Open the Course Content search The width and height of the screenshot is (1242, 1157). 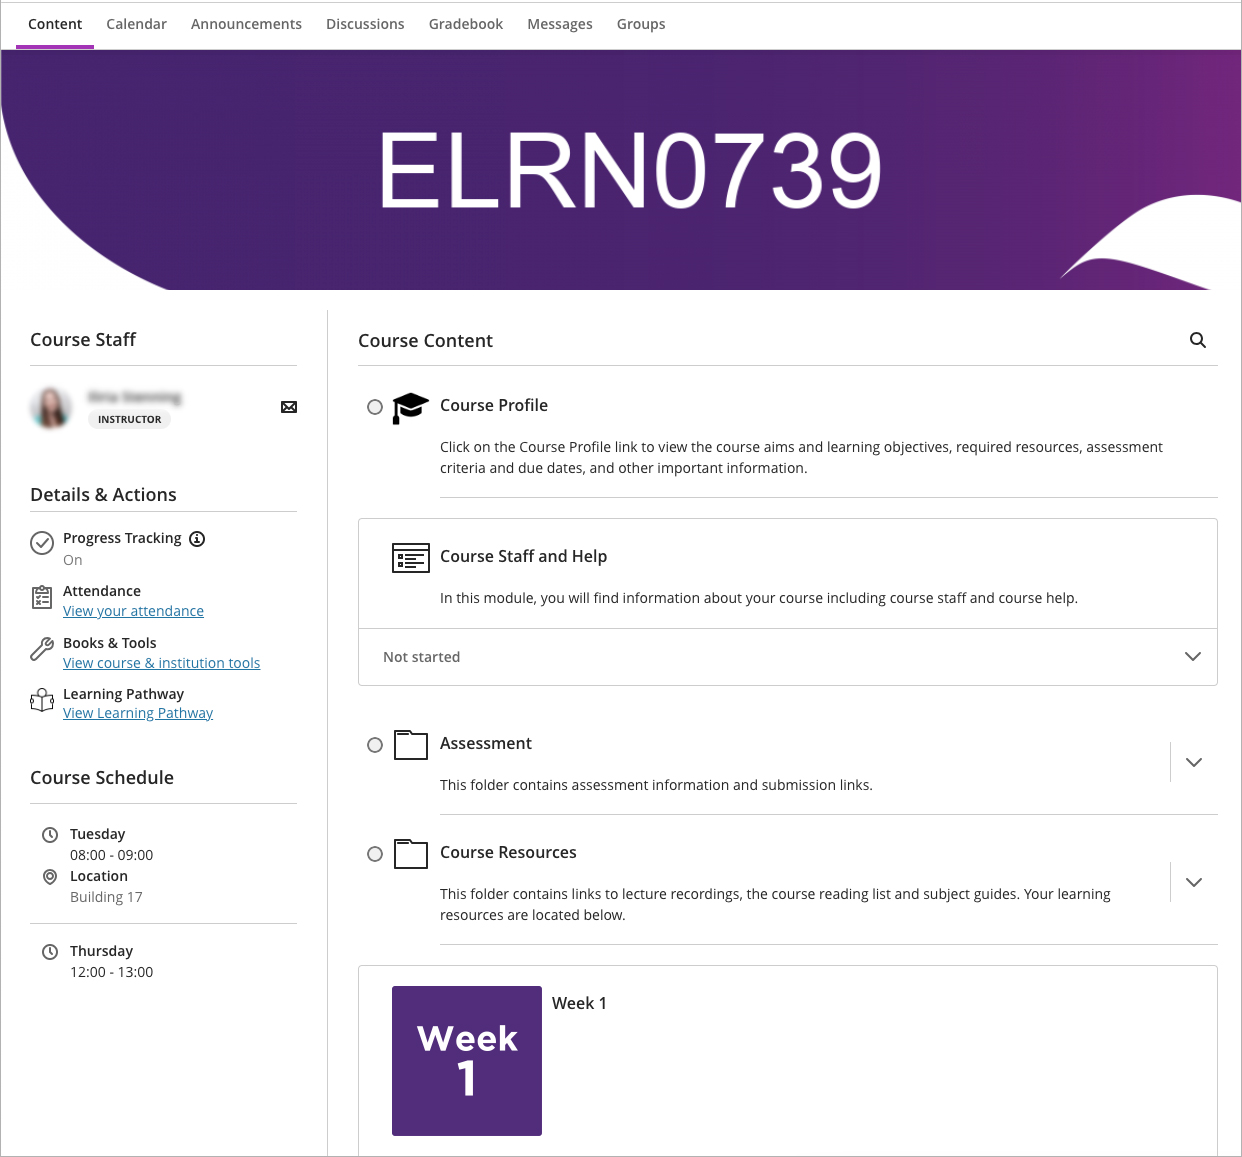point(1197,340)
